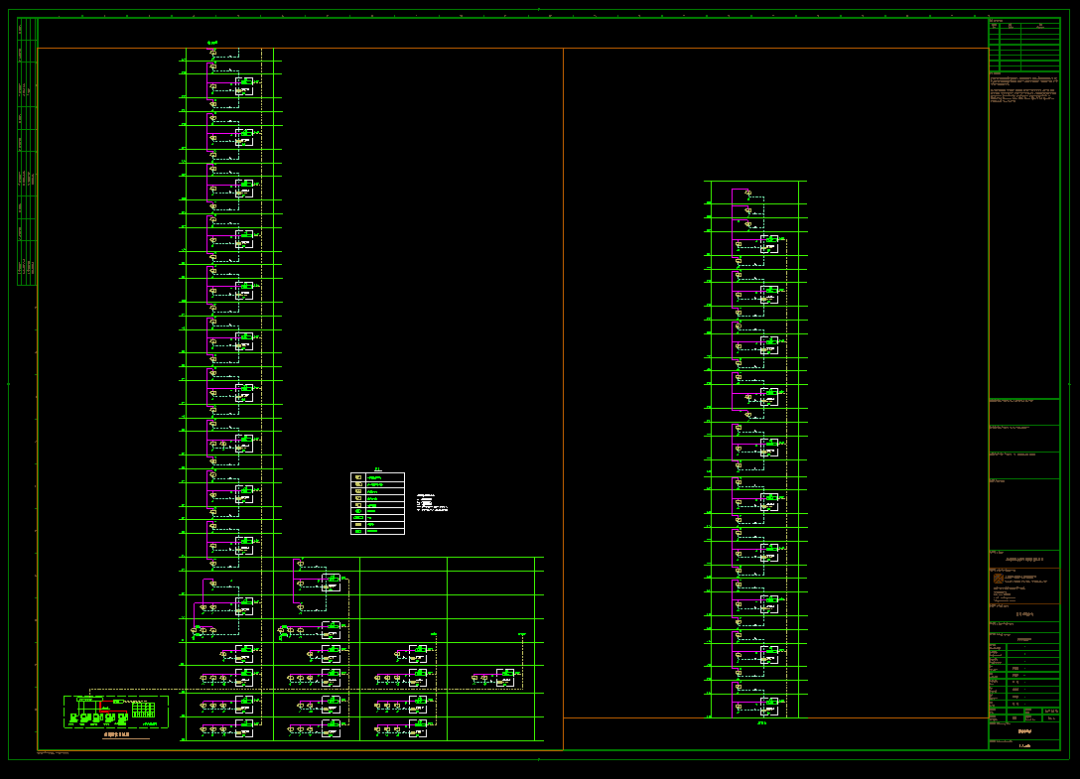This screenshot has width=1080, height=779.
Task: Select the symbol legend table in the drawing
Action: coord(377,503)
